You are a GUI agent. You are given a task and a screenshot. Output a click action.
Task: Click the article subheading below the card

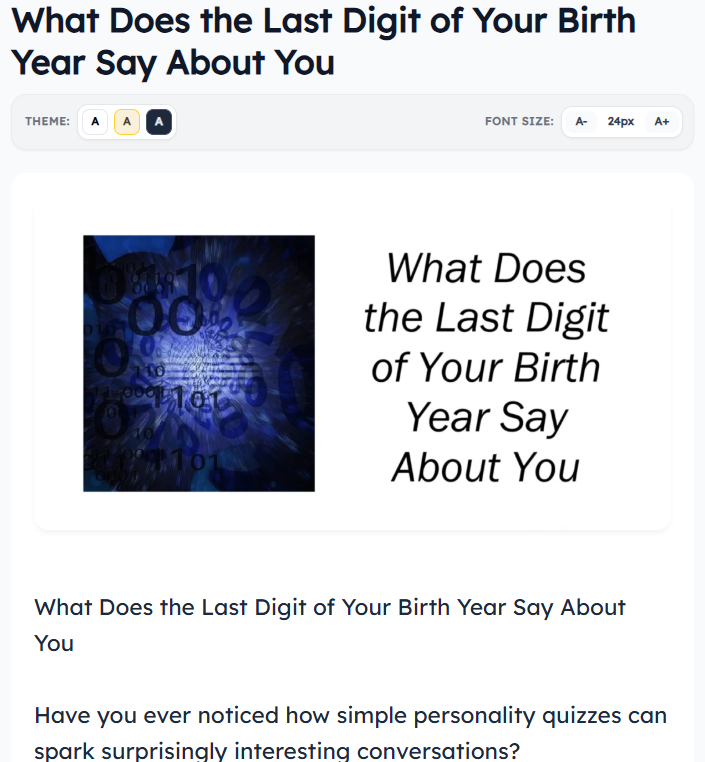click(329, 625)
